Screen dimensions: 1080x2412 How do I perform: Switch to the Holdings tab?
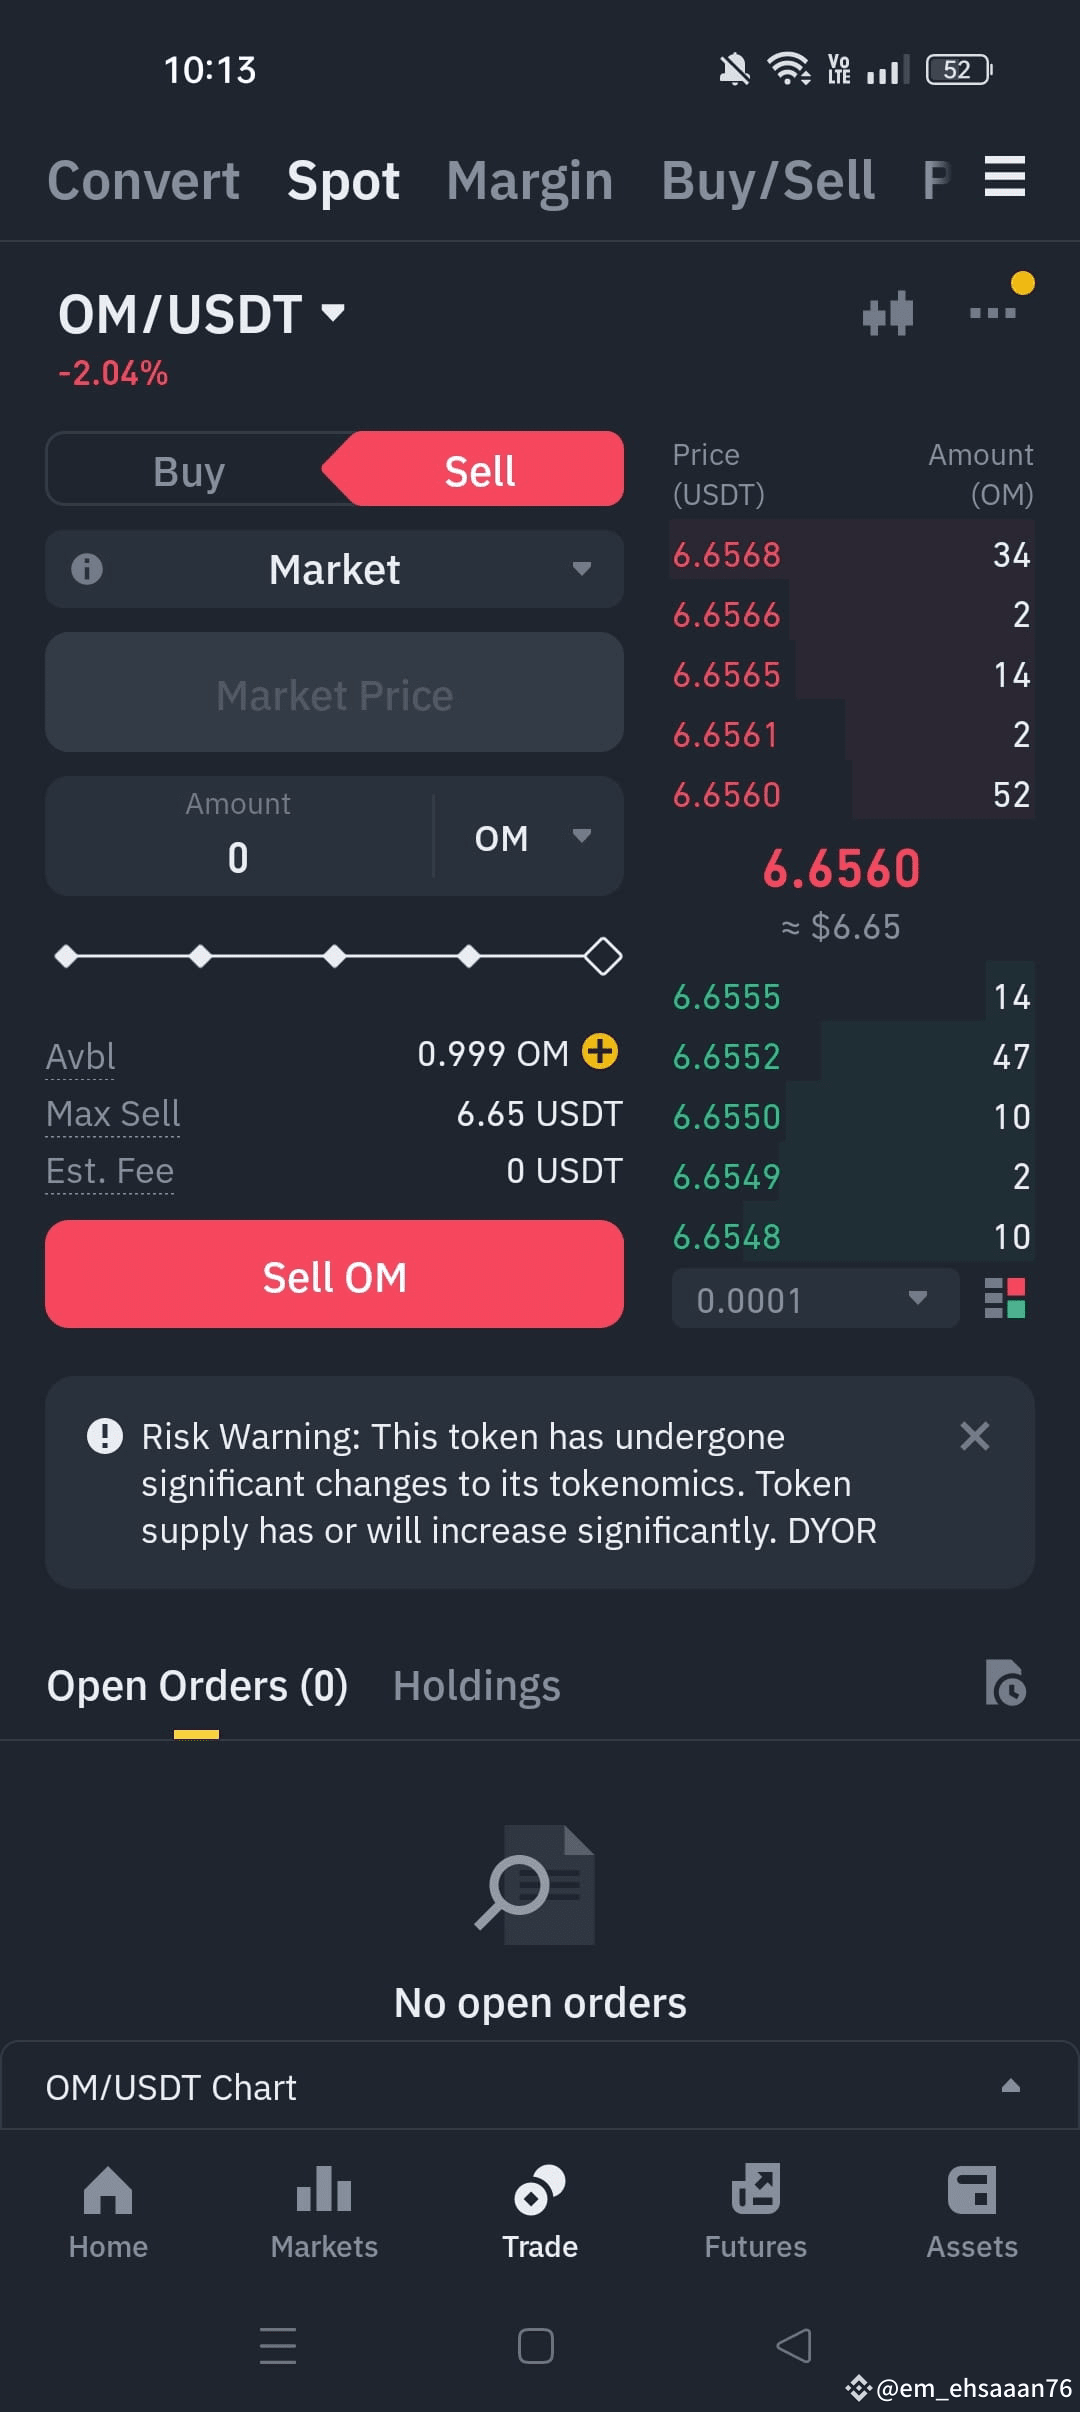click(x=477, y=1686)
